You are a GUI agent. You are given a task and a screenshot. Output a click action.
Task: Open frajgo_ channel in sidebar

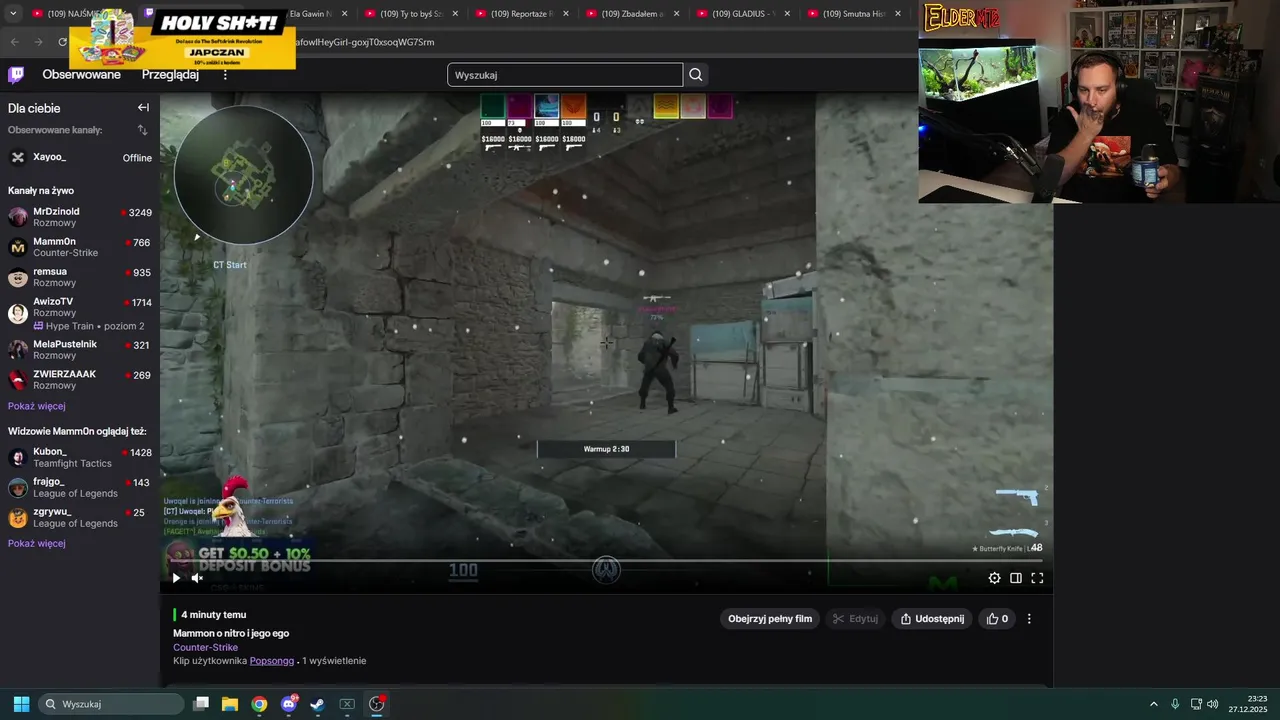[80, 487]
